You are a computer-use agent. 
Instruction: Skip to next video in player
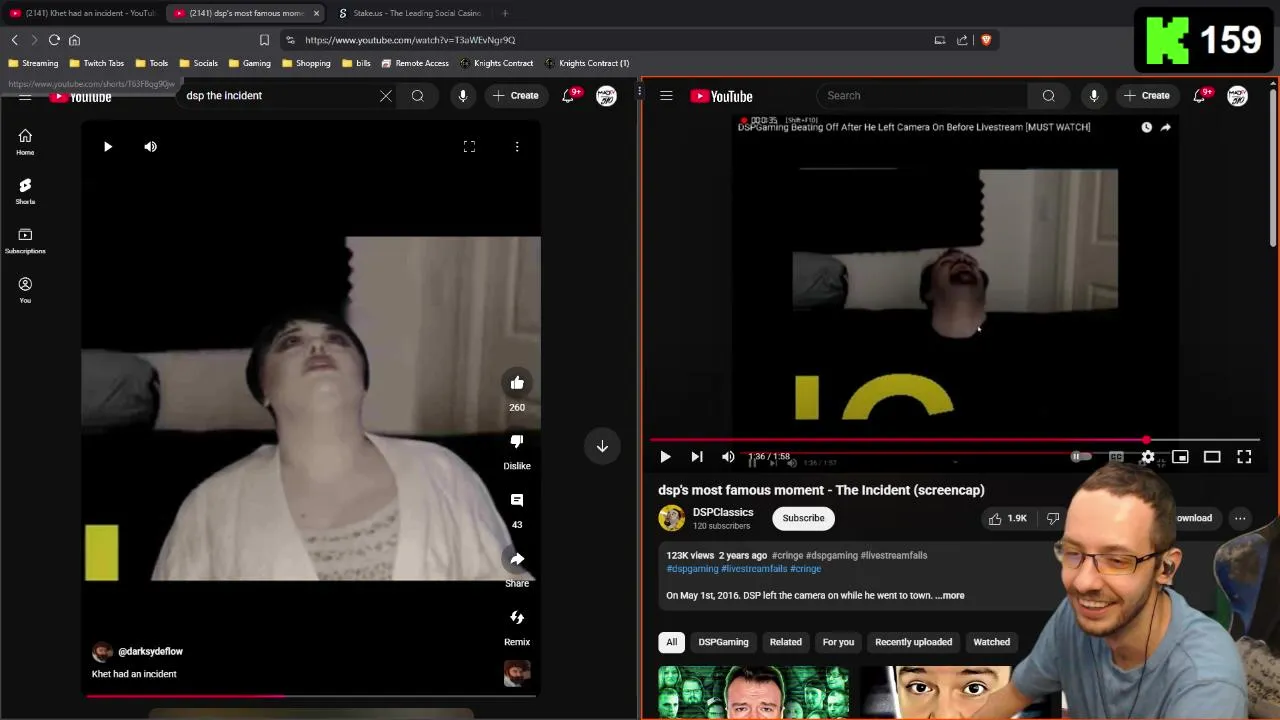(x=697, y=457)
